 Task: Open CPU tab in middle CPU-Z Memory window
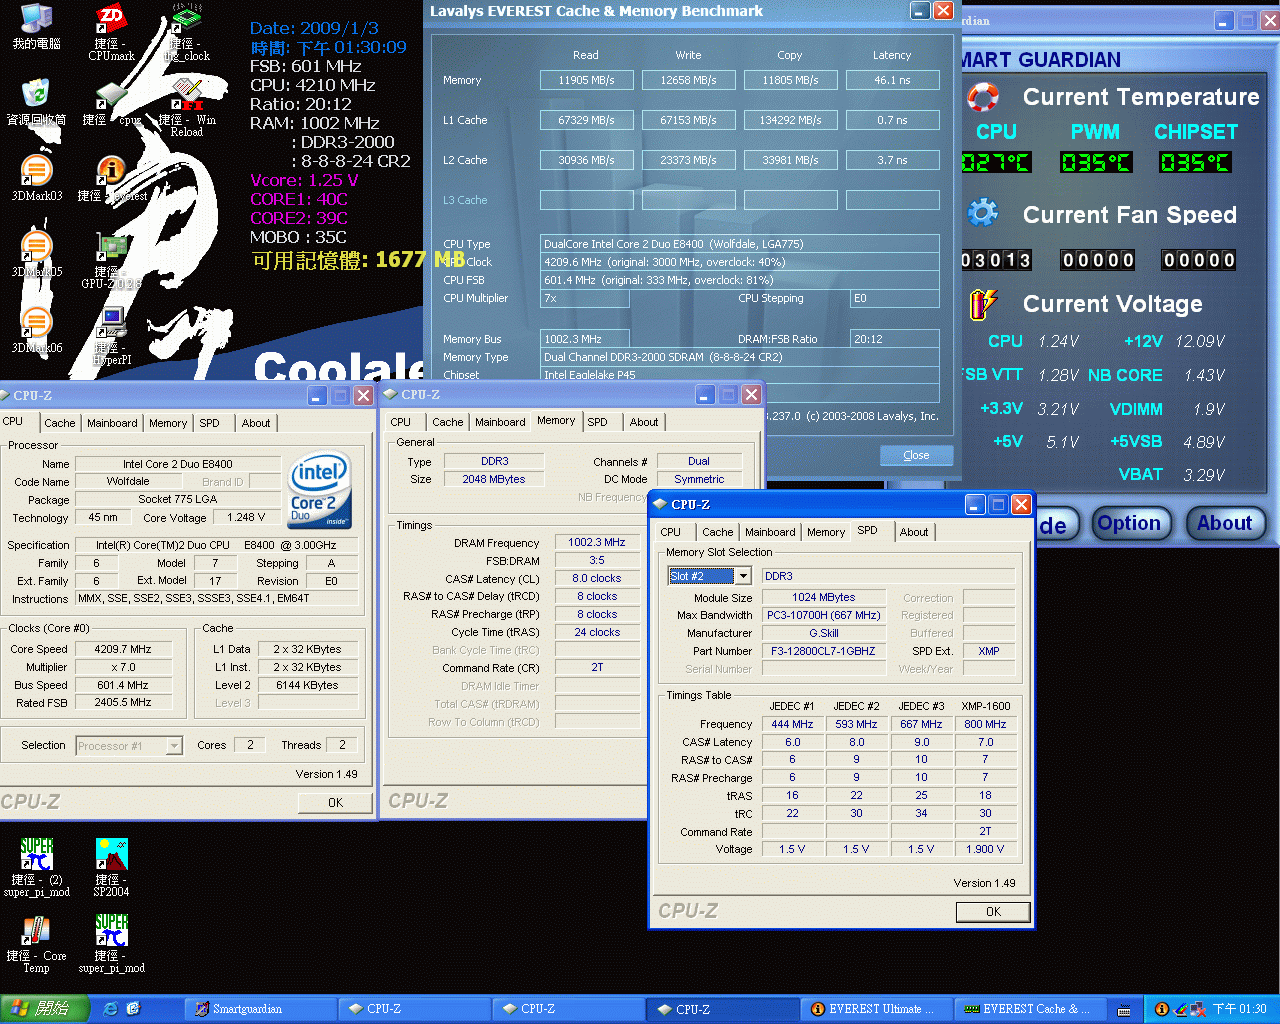point(401,422)
